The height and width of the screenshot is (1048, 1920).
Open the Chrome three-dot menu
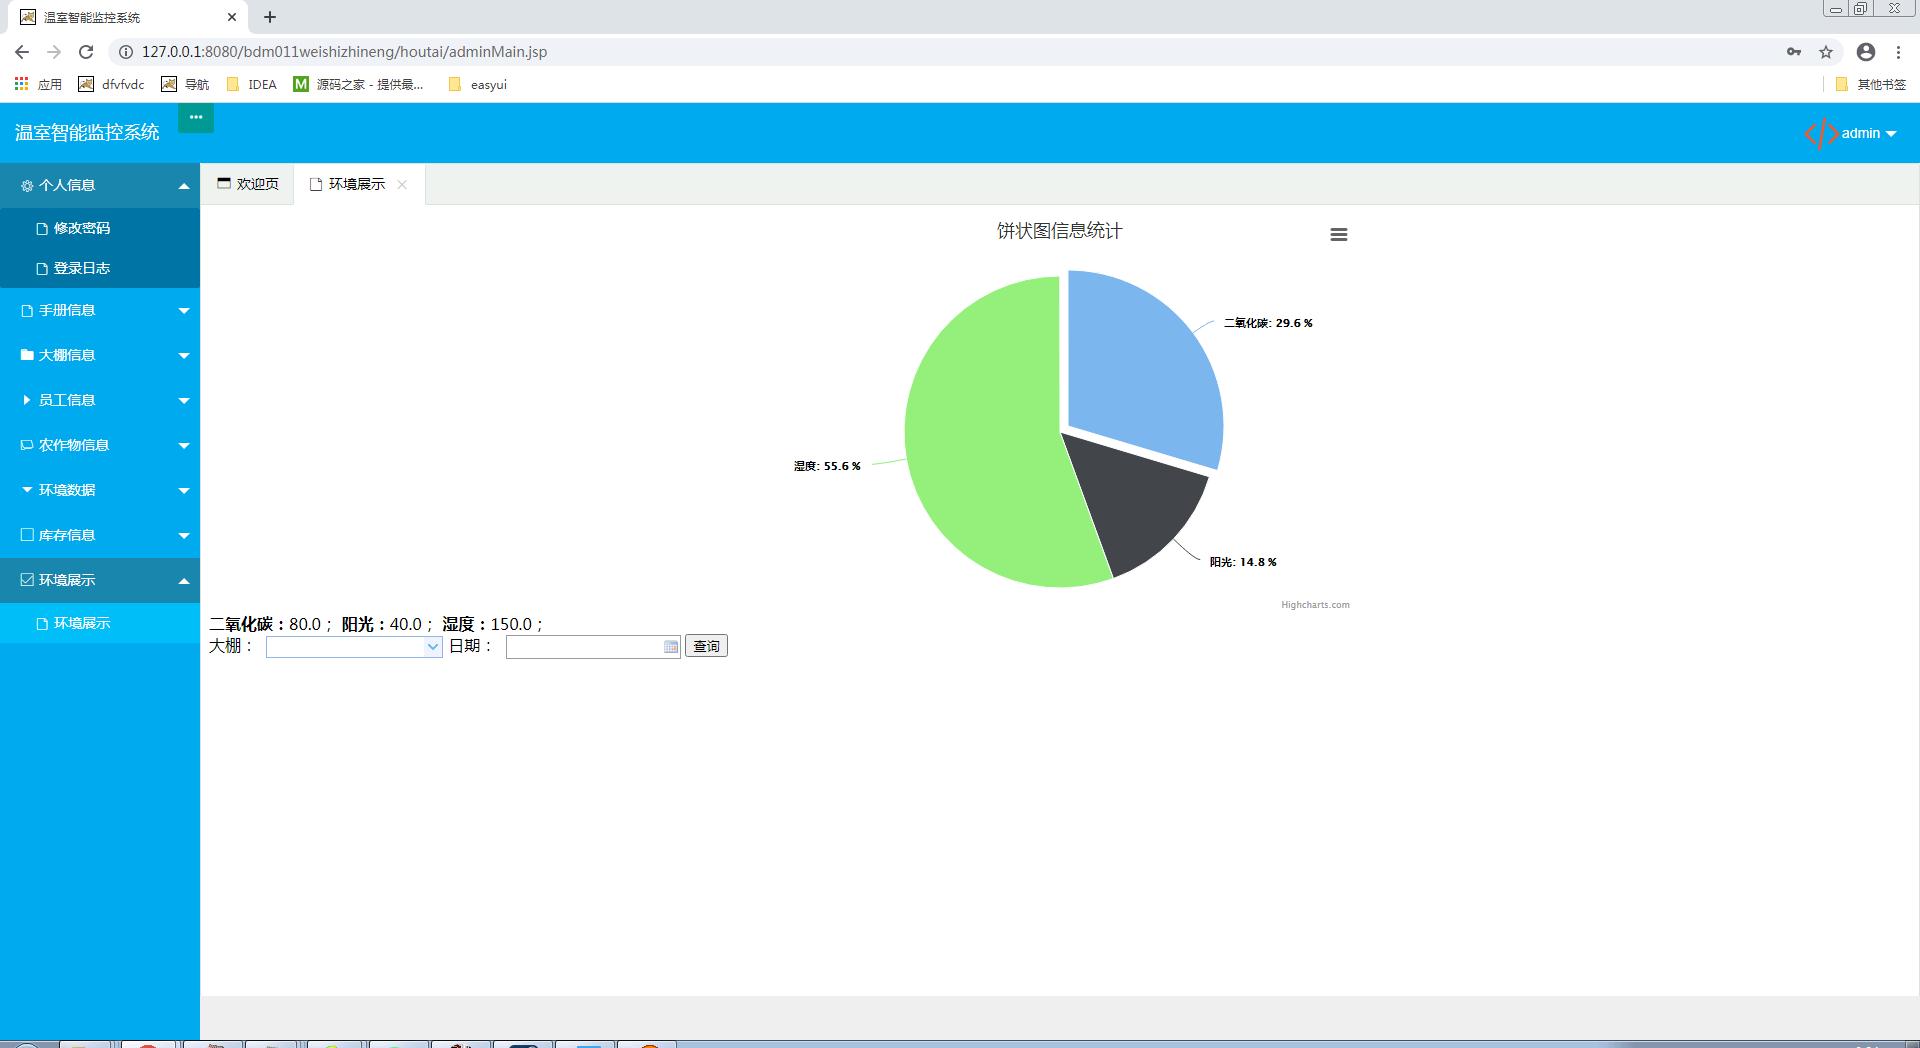[x=1898, y=52]
